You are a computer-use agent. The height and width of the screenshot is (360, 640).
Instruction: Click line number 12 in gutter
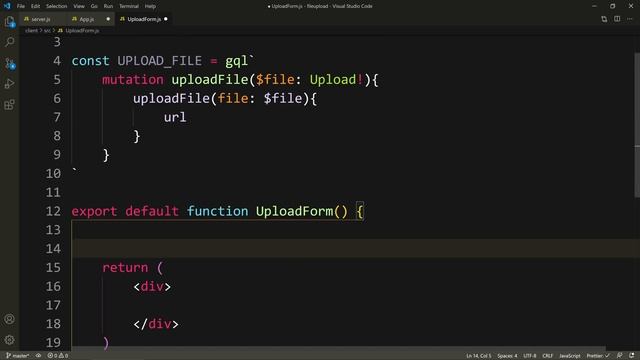pyautogui.click(x=53, y=211)
